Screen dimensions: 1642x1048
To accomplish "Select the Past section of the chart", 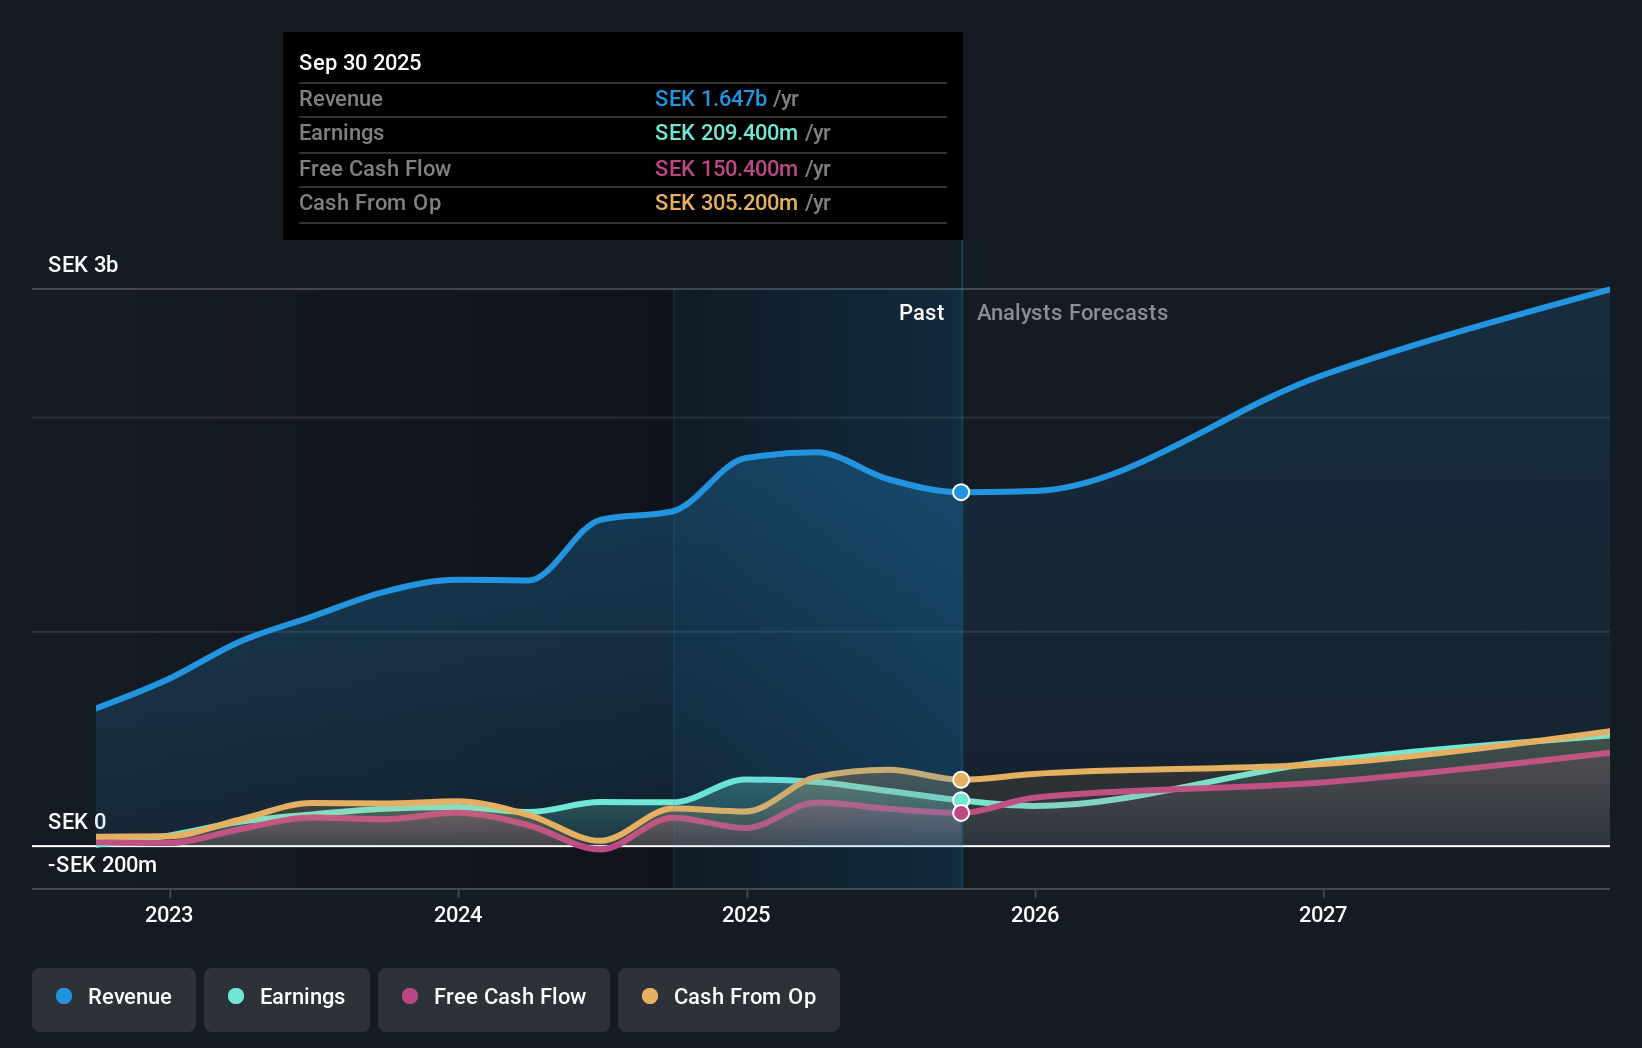I will pyautogui.click(x=921, y=312).
